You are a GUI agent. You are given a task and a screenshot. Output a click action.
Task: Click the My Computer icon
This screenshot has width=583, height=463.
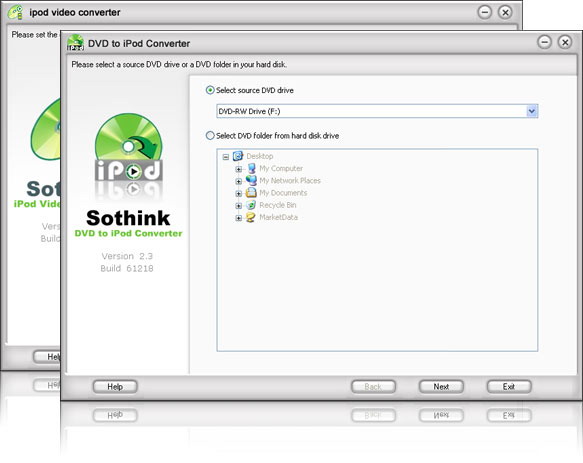(x=251, y=168)
